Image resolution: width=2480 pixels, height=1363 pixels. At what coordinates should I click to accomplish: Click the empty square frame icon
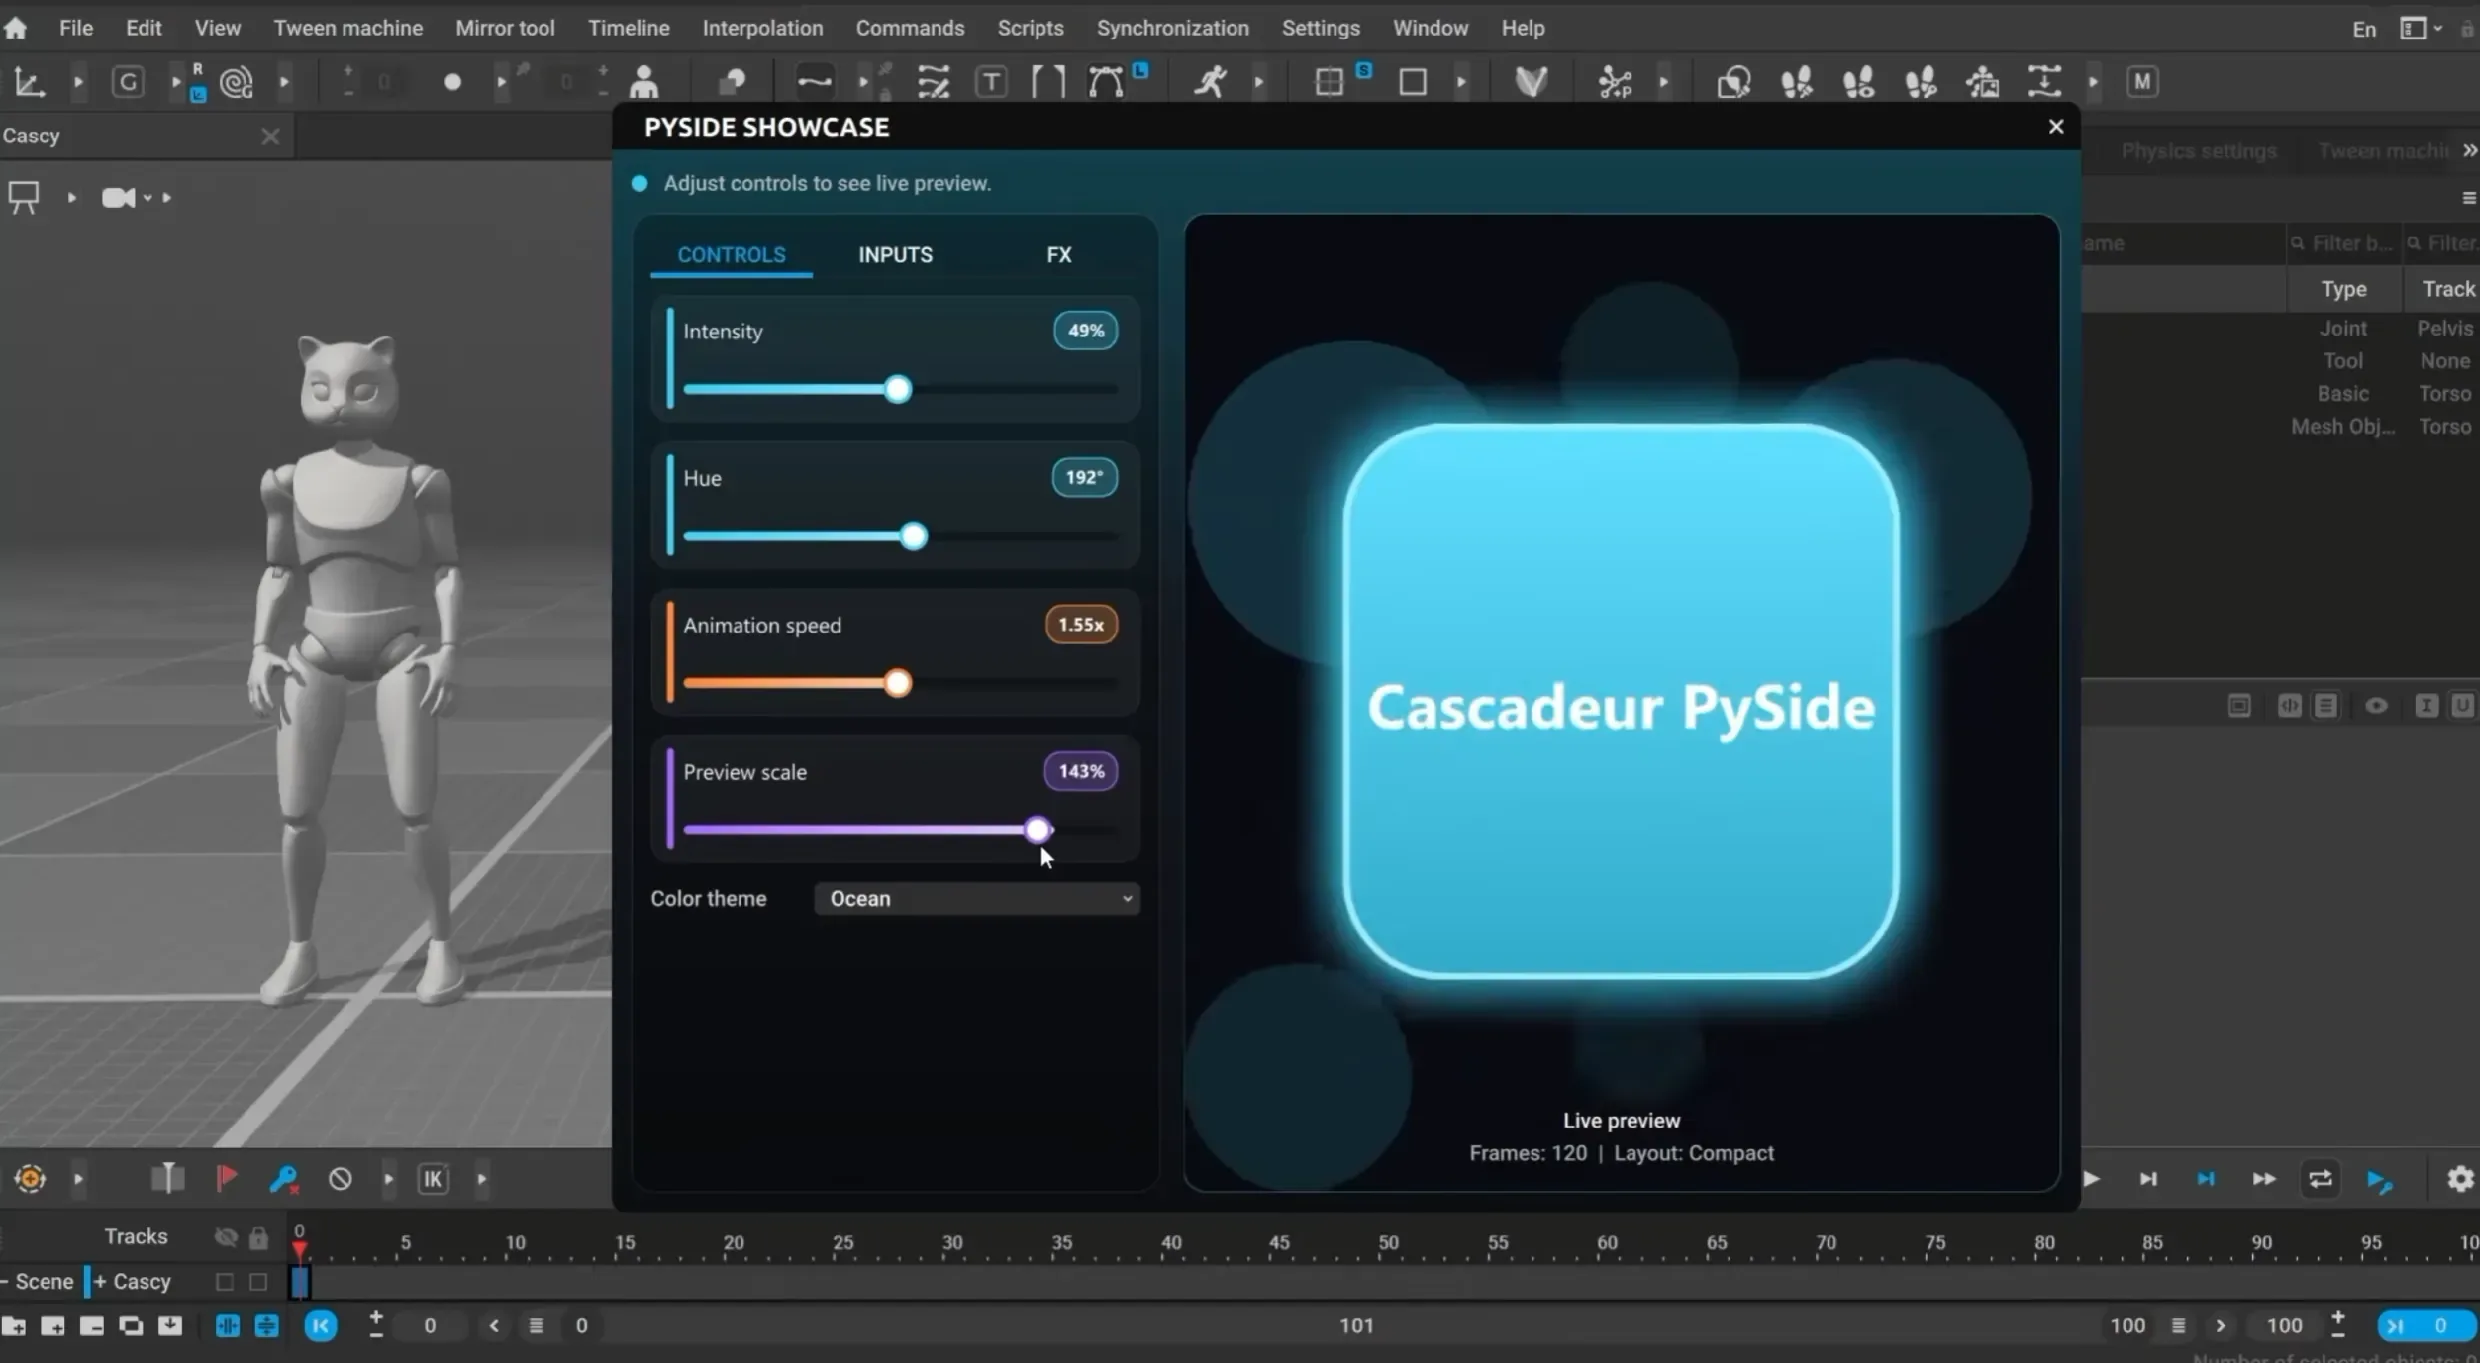click(x=1413, y=82)
